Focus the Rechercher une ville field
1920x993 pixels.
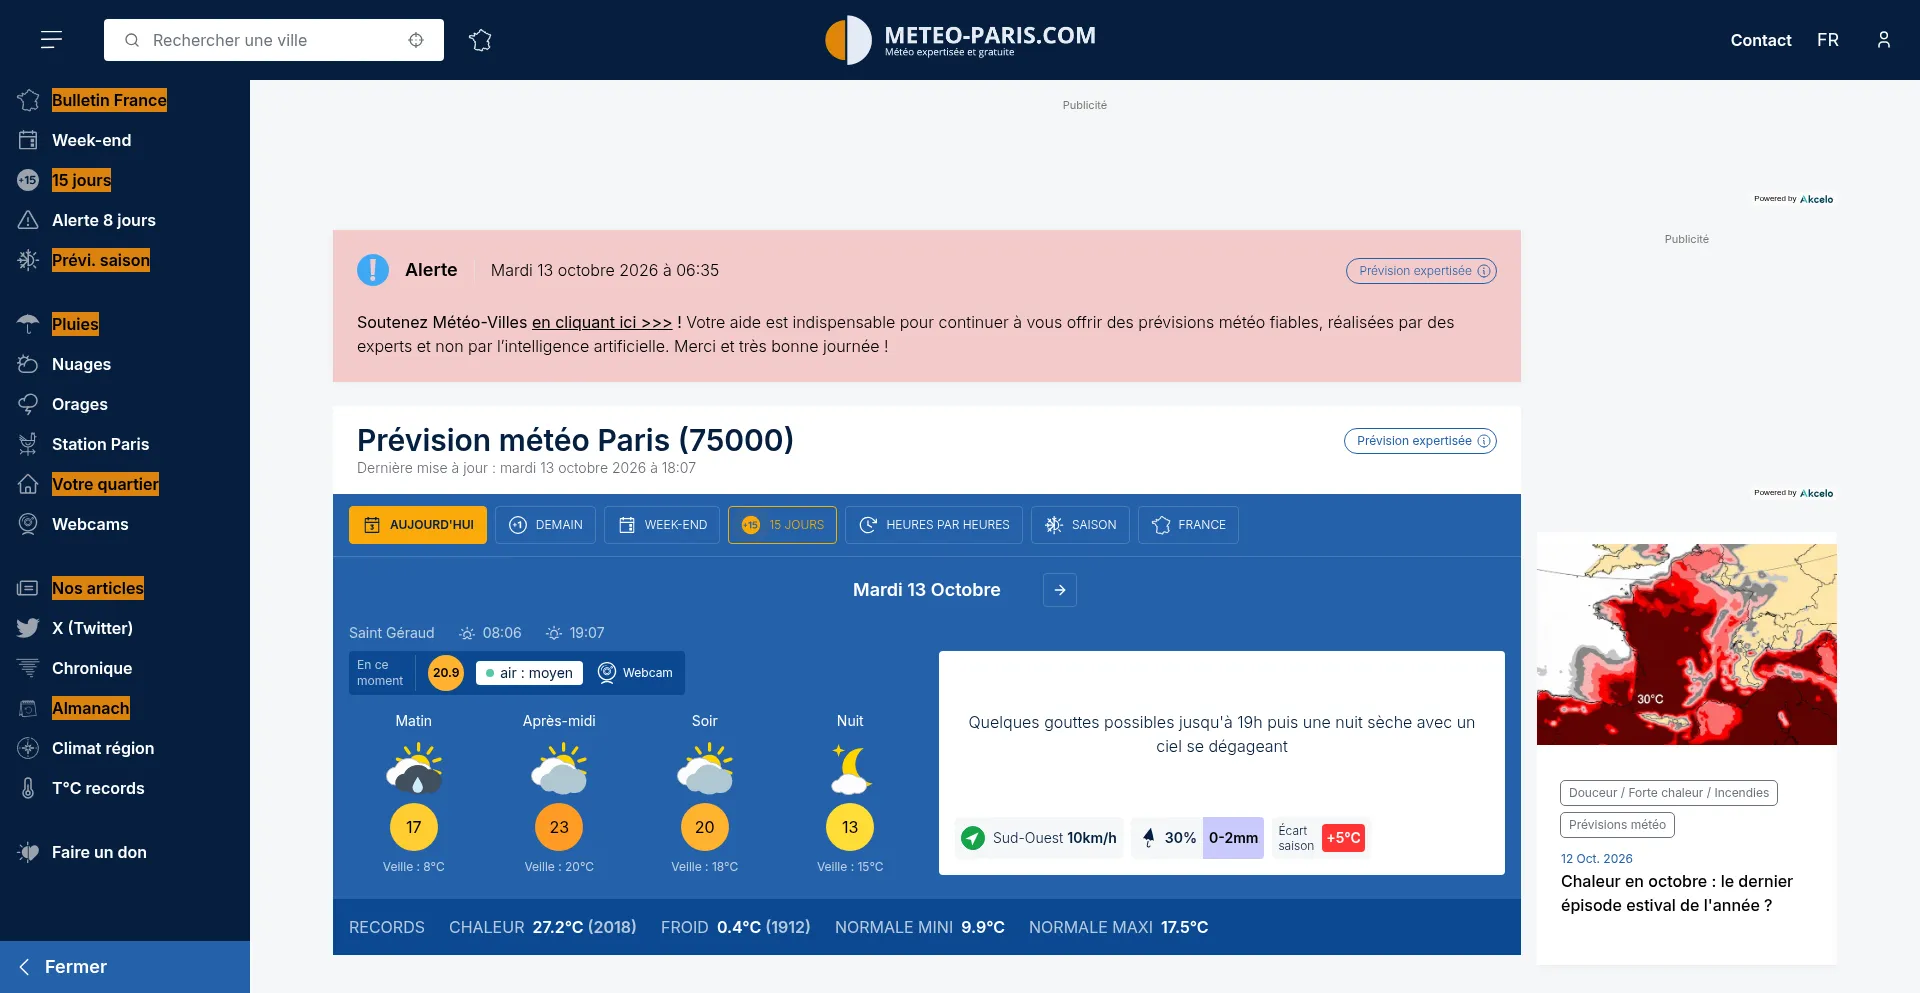coord(274,40)
